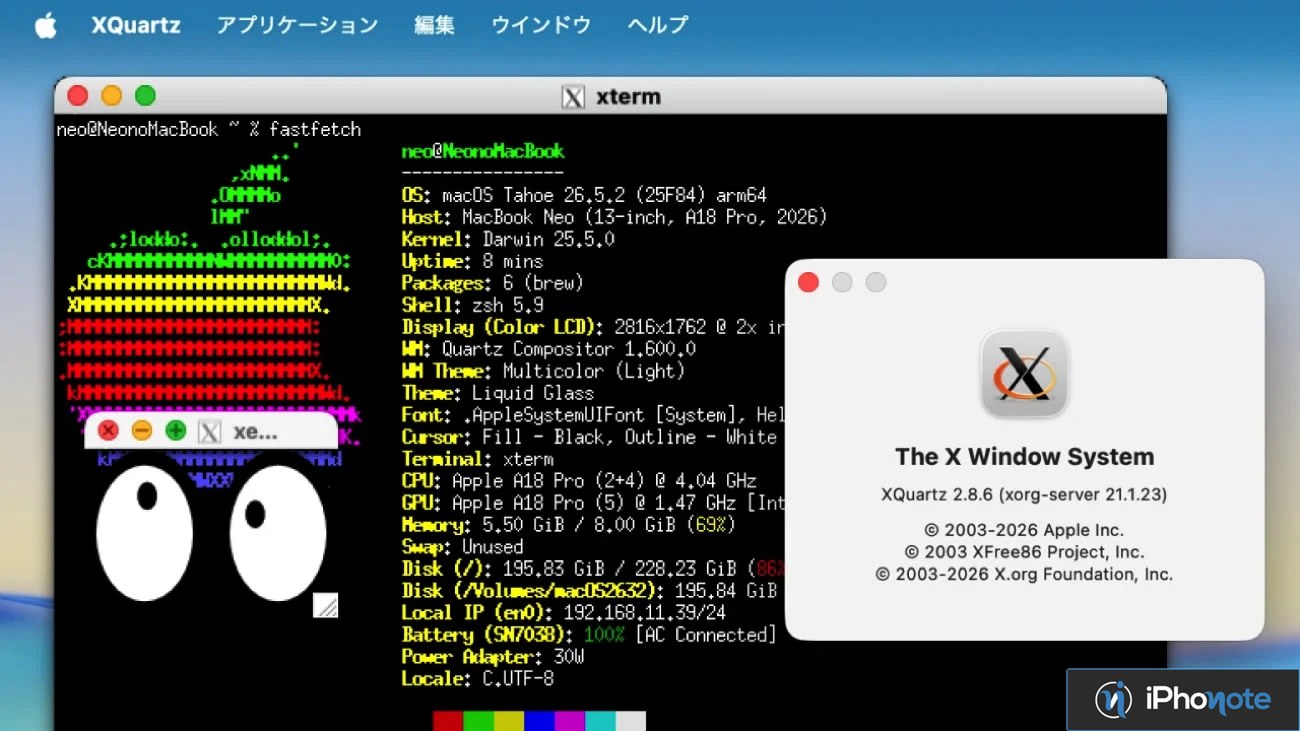This screenshot has height=731, width=1300.
Task: Click the '© 2003-2026 Apple Inc.' line
Action: (1024, 530)
